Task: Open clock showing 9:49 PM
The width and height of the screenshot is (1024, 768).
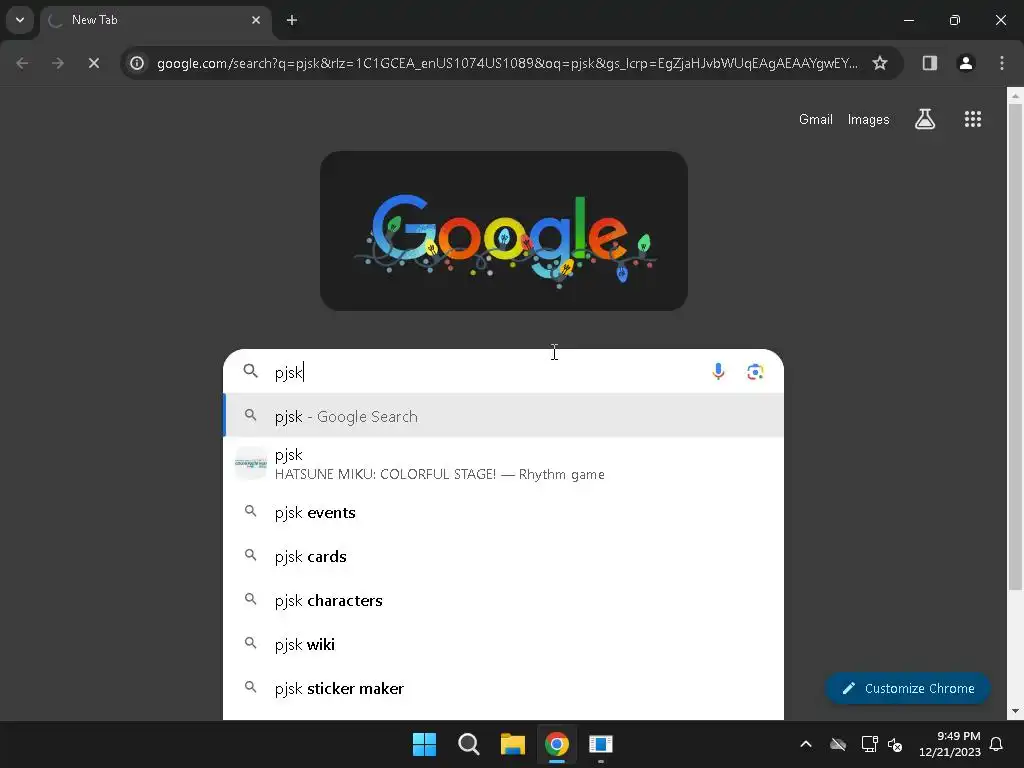Action: click(950, 744)
